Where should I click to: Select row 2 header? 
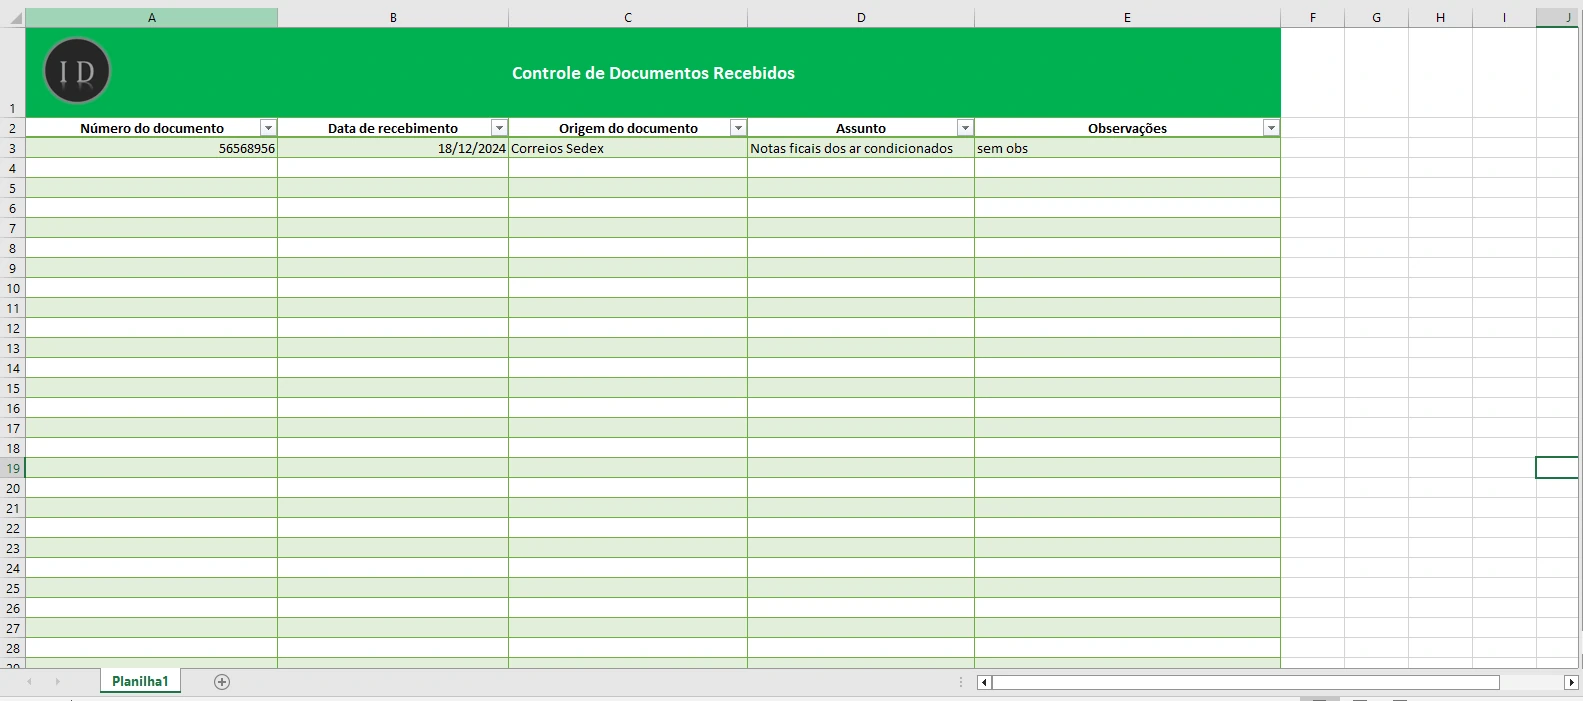point(13,128)
